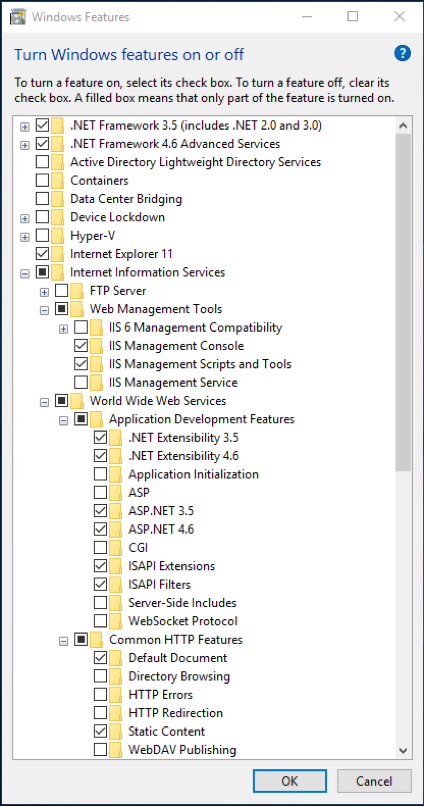Open the blue help question mark icon
Image resolution: width=424 pixels, height=806 pixels.
[x=402, y=53]
